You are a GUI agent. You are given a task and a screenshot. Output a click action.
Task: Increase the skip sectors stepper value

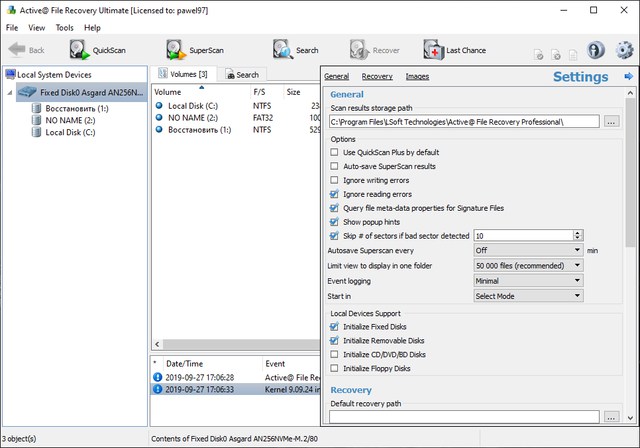pos(578,232)
